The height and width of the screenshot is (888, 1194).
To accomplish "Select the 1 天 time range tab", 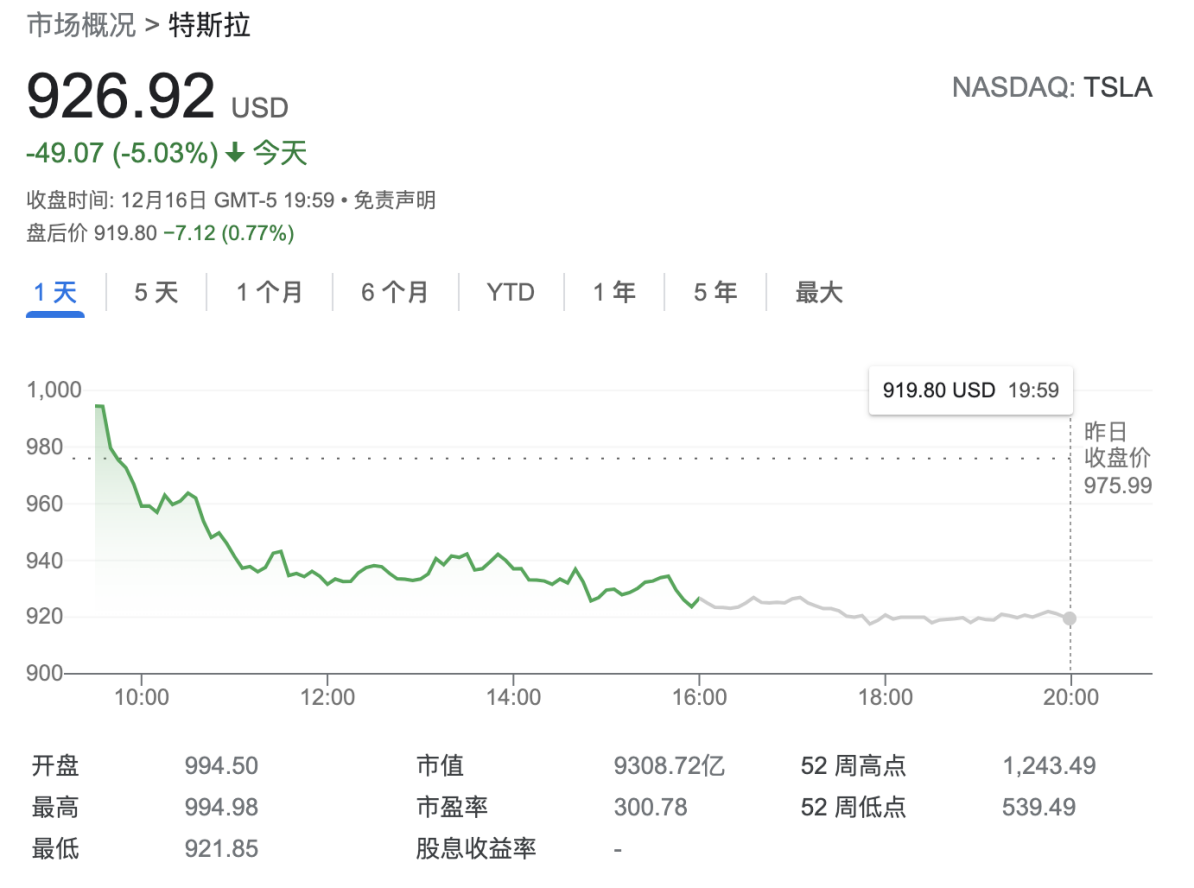I will (55, 293).
